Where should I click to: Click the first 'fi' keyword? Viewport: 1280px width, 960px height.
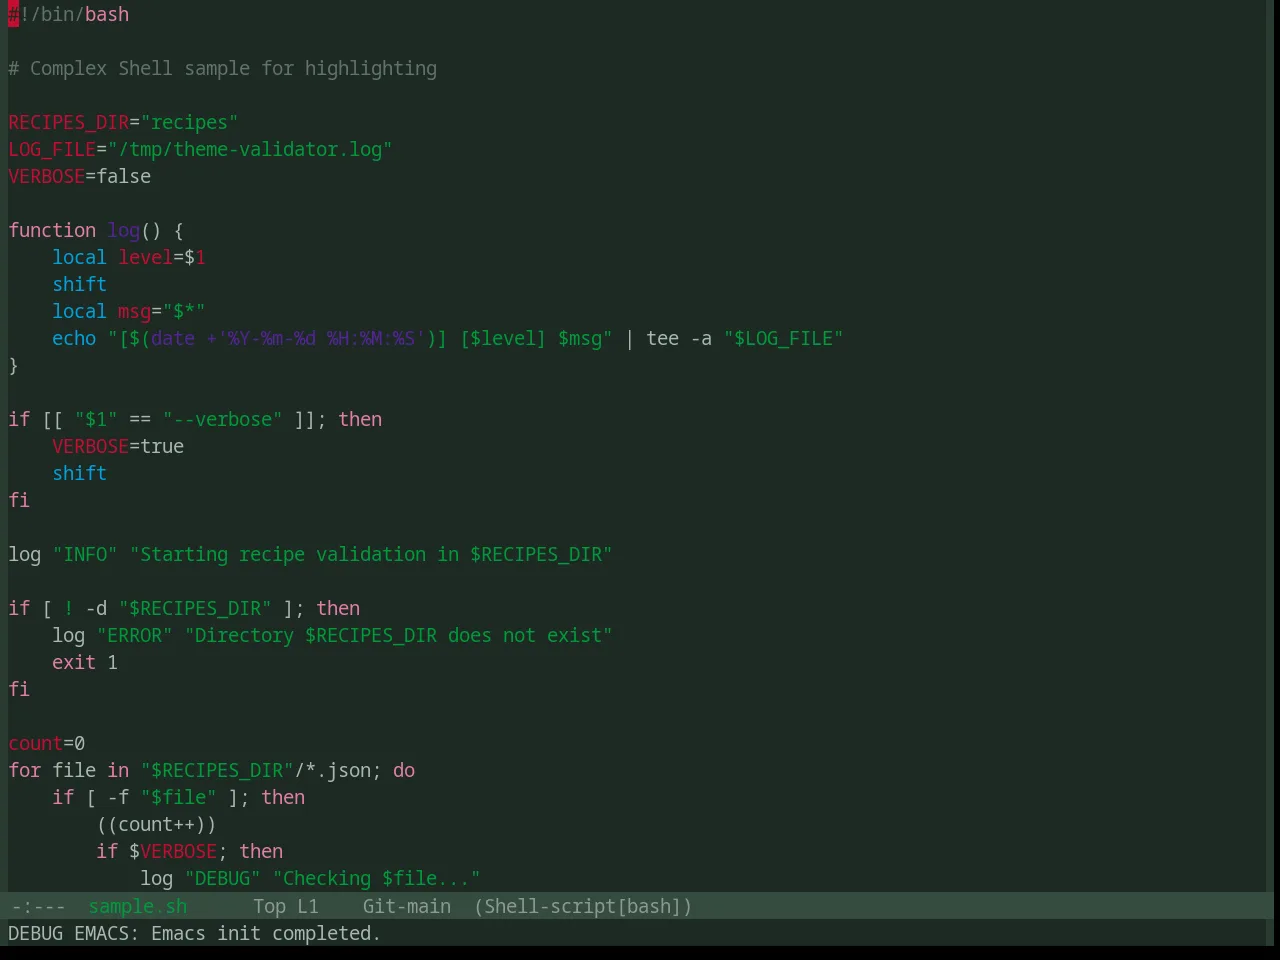(x=19, y=501)
